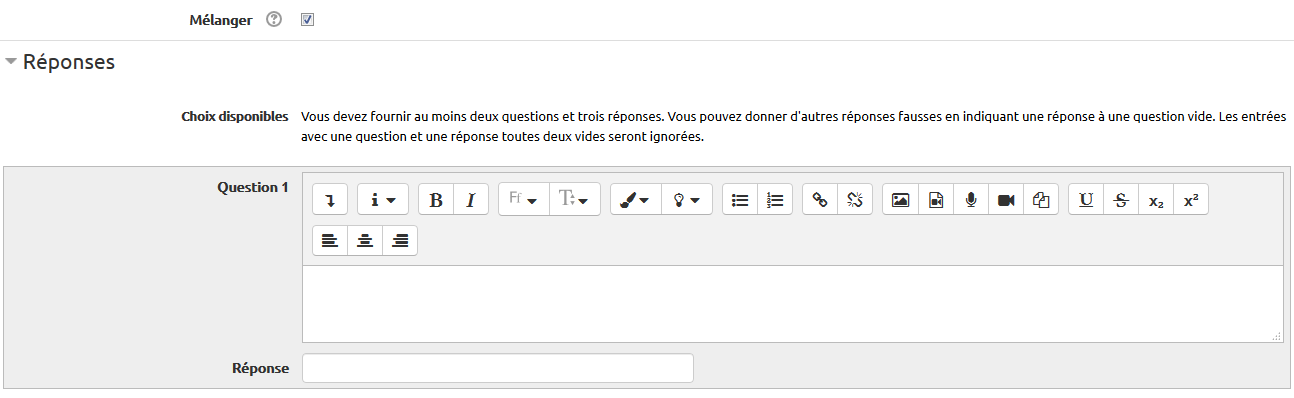Viewport: 1294px width, 398px height.
Task: Collapse the Réponses section
Action: coord(60,62)
